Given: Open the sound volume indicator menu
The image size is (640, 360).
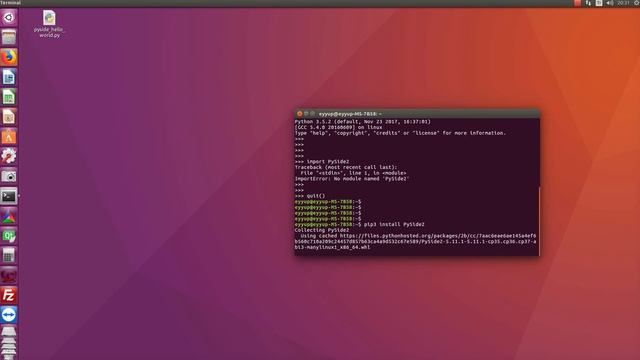Looking at the screenshot, I should coord(610,3).
